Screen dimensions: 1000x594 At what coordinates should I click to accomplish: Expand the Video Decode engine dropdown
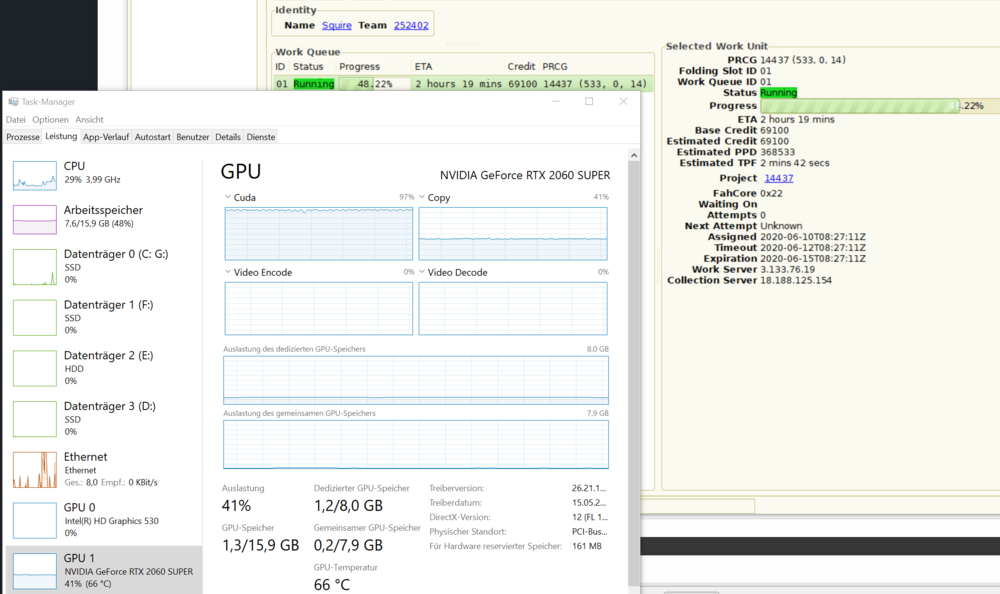pos(422,272)
